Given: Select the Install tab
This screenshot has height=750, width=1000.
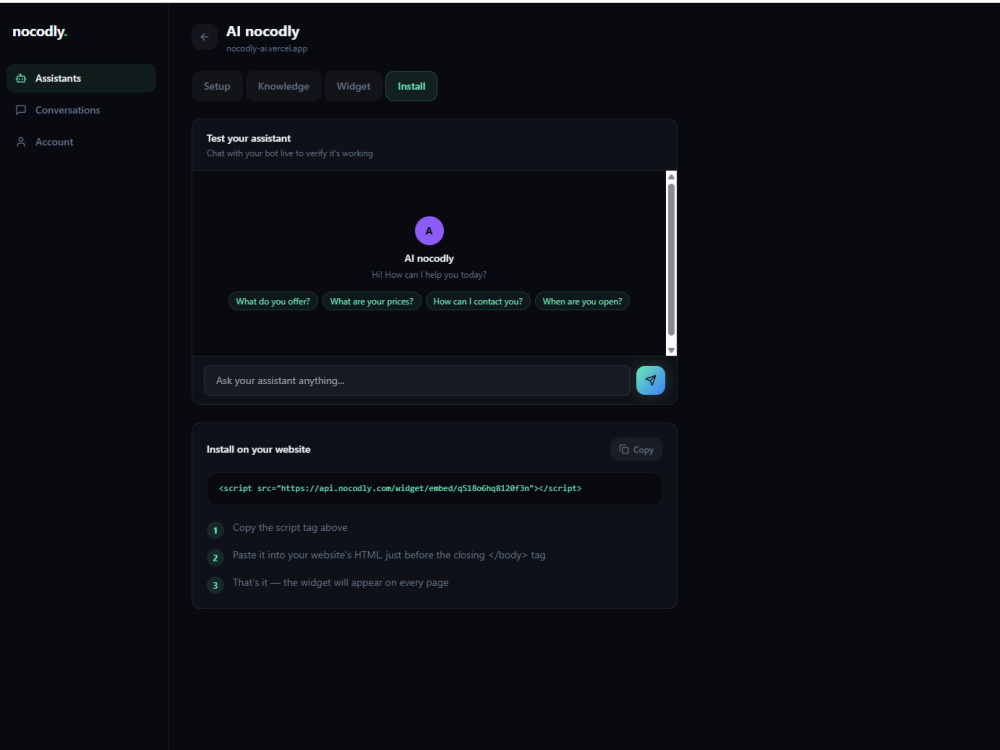Looking at the screenshot, I should (411, 86).
